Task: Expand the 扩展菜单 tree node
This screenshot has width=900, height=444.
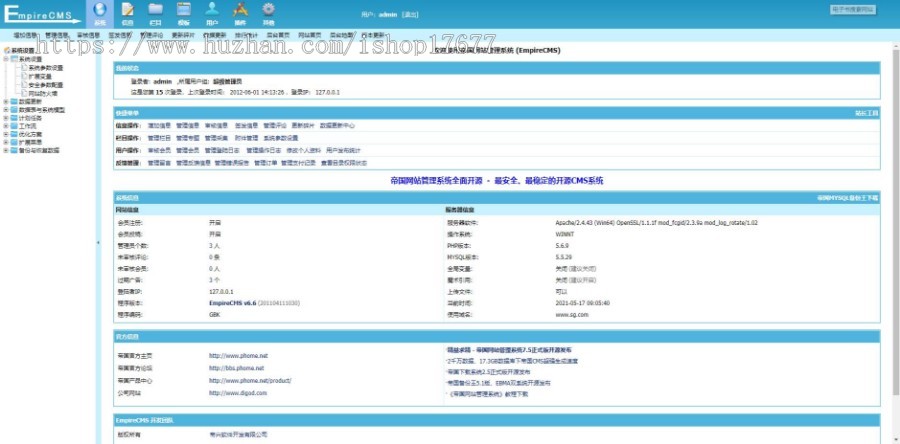Action: click(6, 142)
